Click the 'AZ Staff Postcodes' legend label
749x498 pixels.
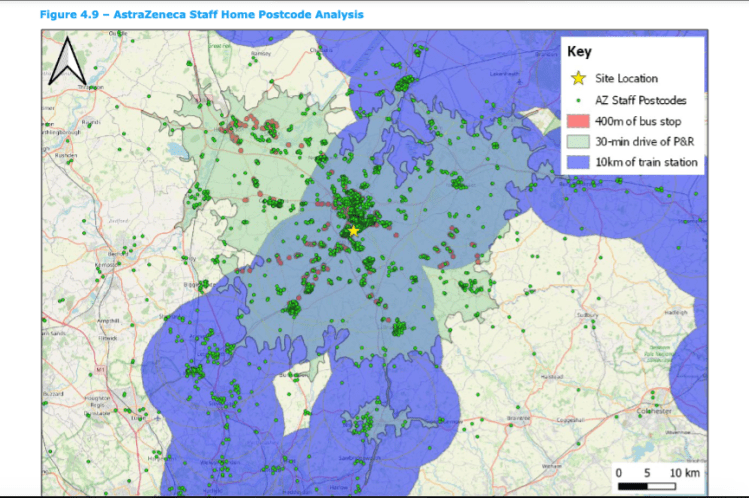[640, 100]
